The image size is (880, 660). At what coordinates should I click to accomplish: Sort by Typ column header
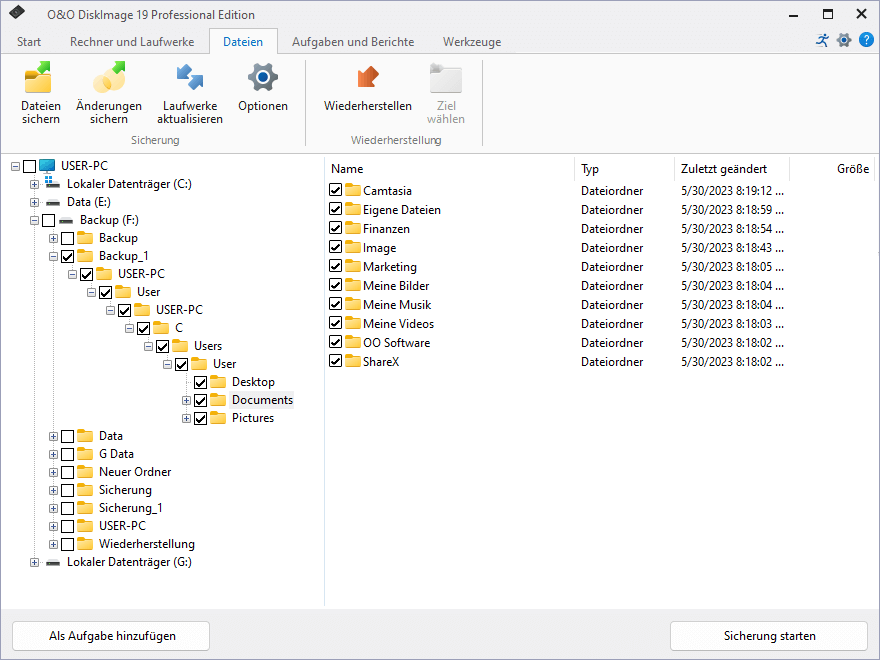click(625, 169)
